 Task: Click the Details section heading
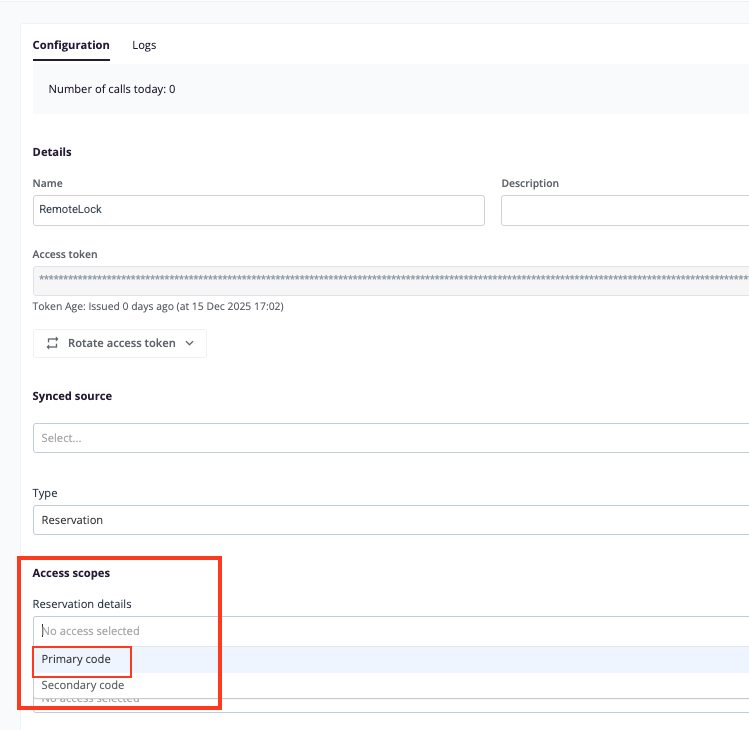[x=52, y=152]
